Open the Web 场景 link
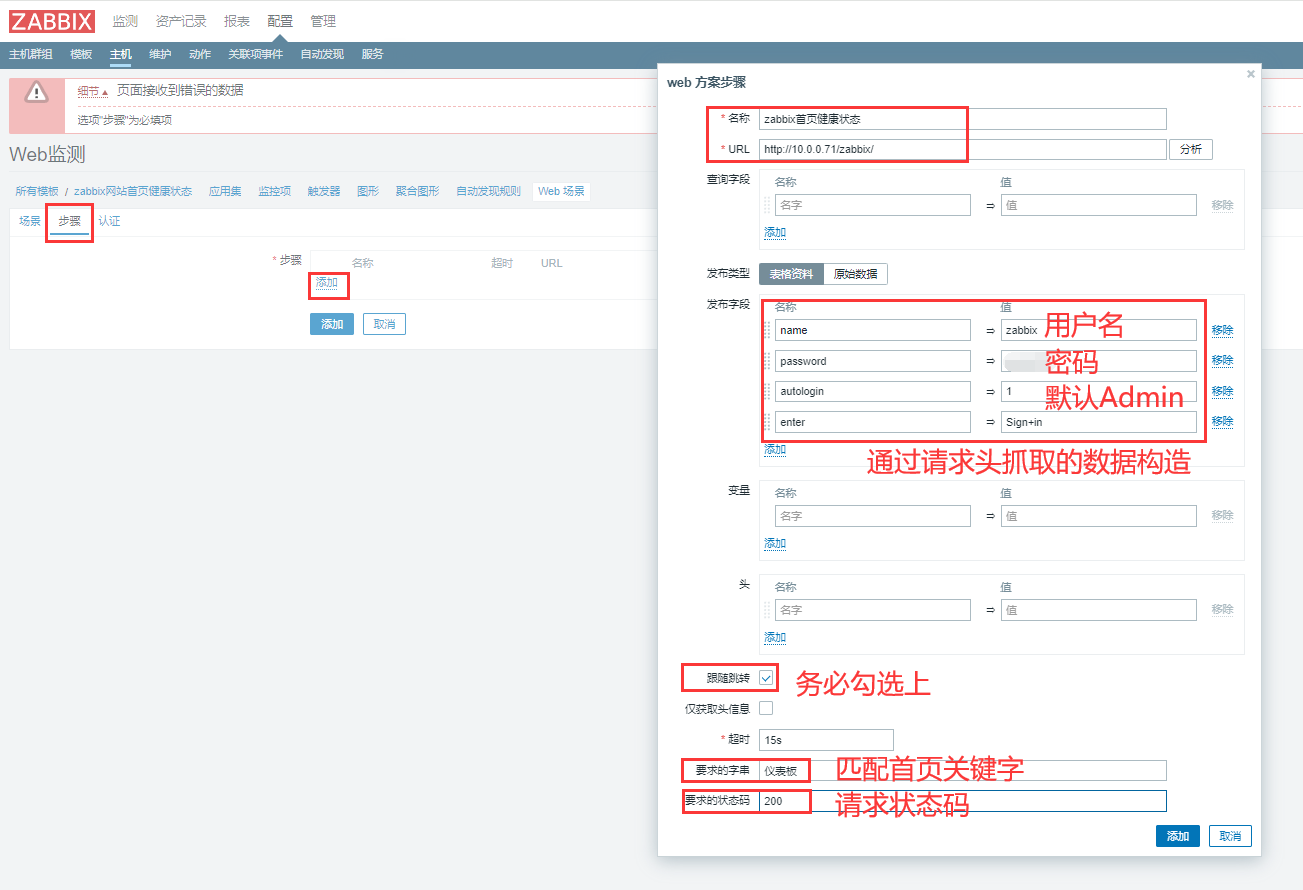The height and width of the screenshot is (890, 1303). coord(561,191)
